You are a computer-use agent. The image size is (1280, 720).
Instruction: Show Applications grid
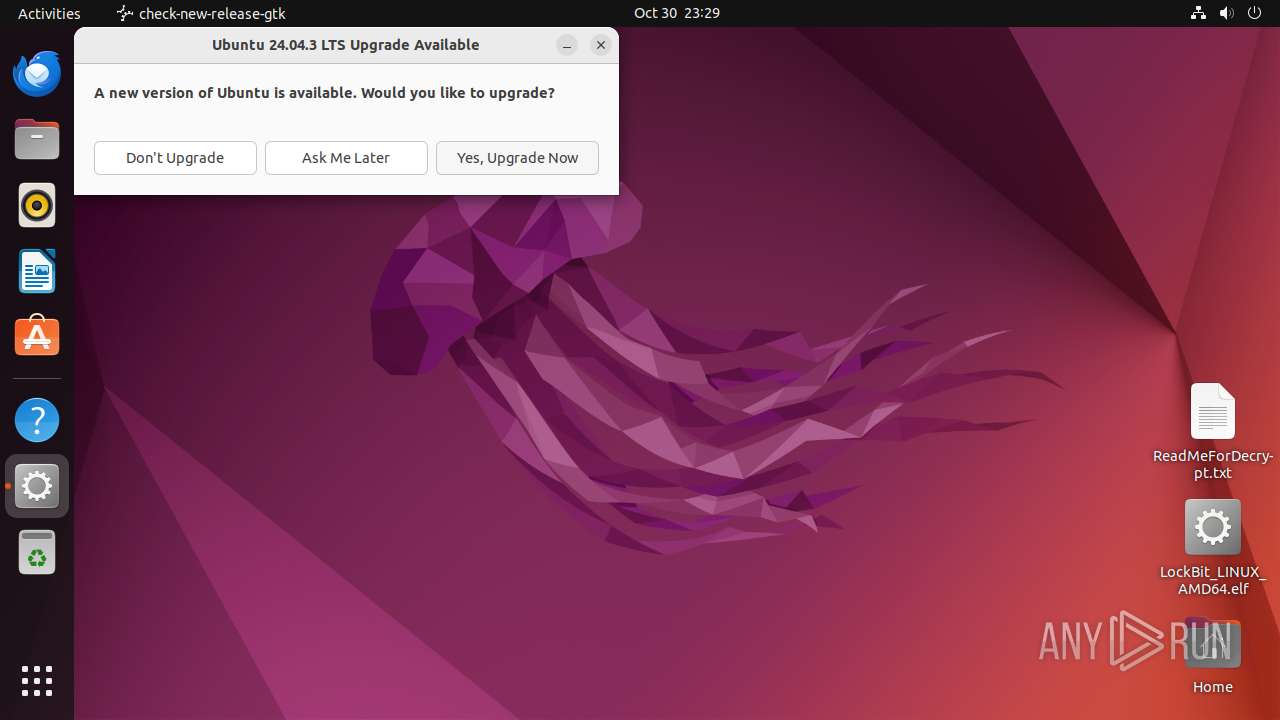click(x=37, y=681)
